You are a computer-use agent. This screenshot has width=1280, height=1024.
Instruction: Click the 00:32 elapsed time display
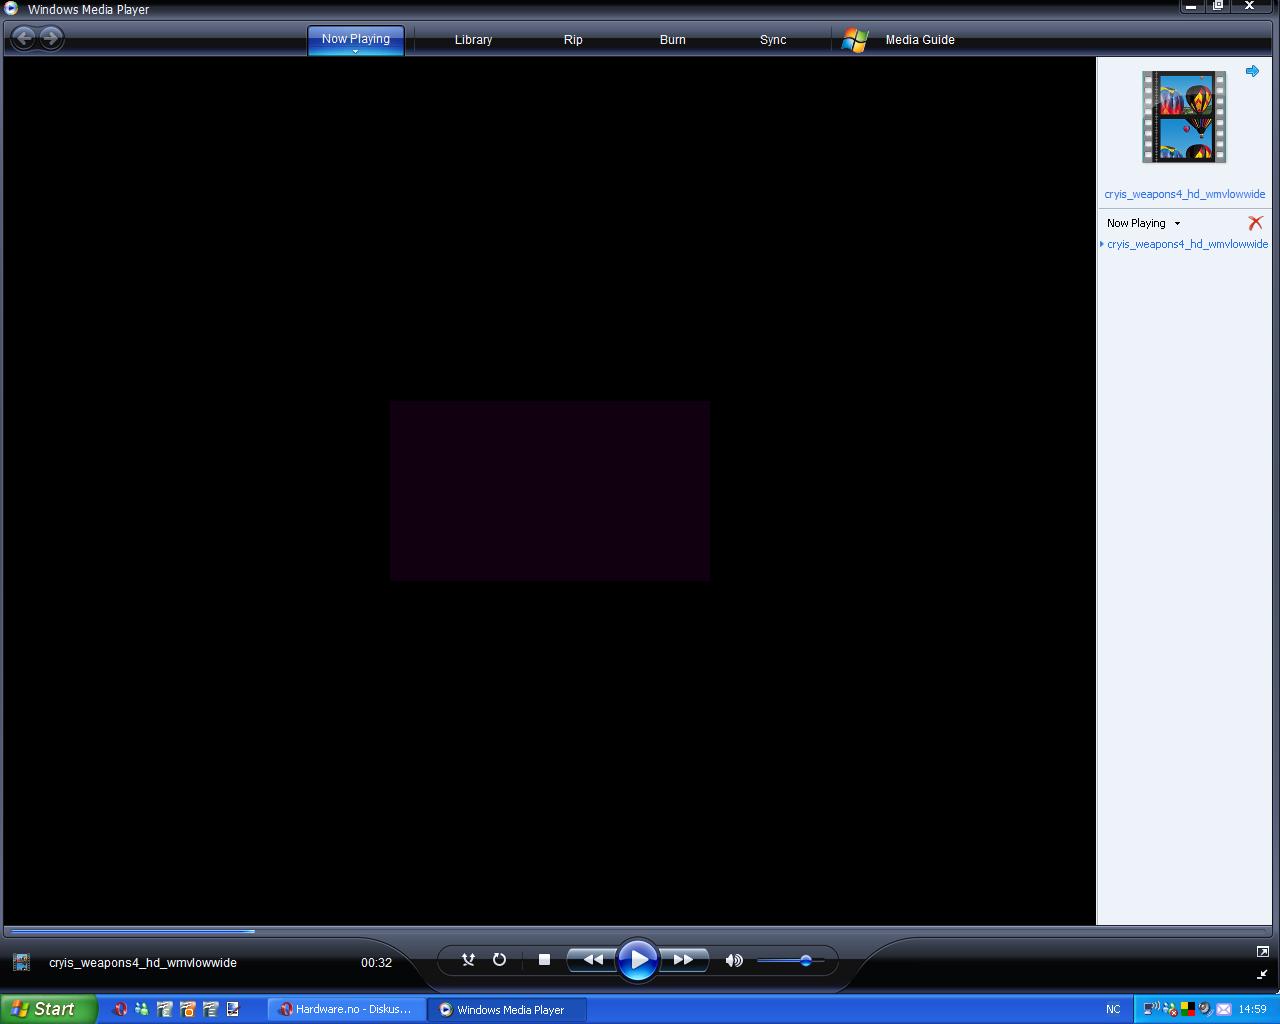point(376,963)
